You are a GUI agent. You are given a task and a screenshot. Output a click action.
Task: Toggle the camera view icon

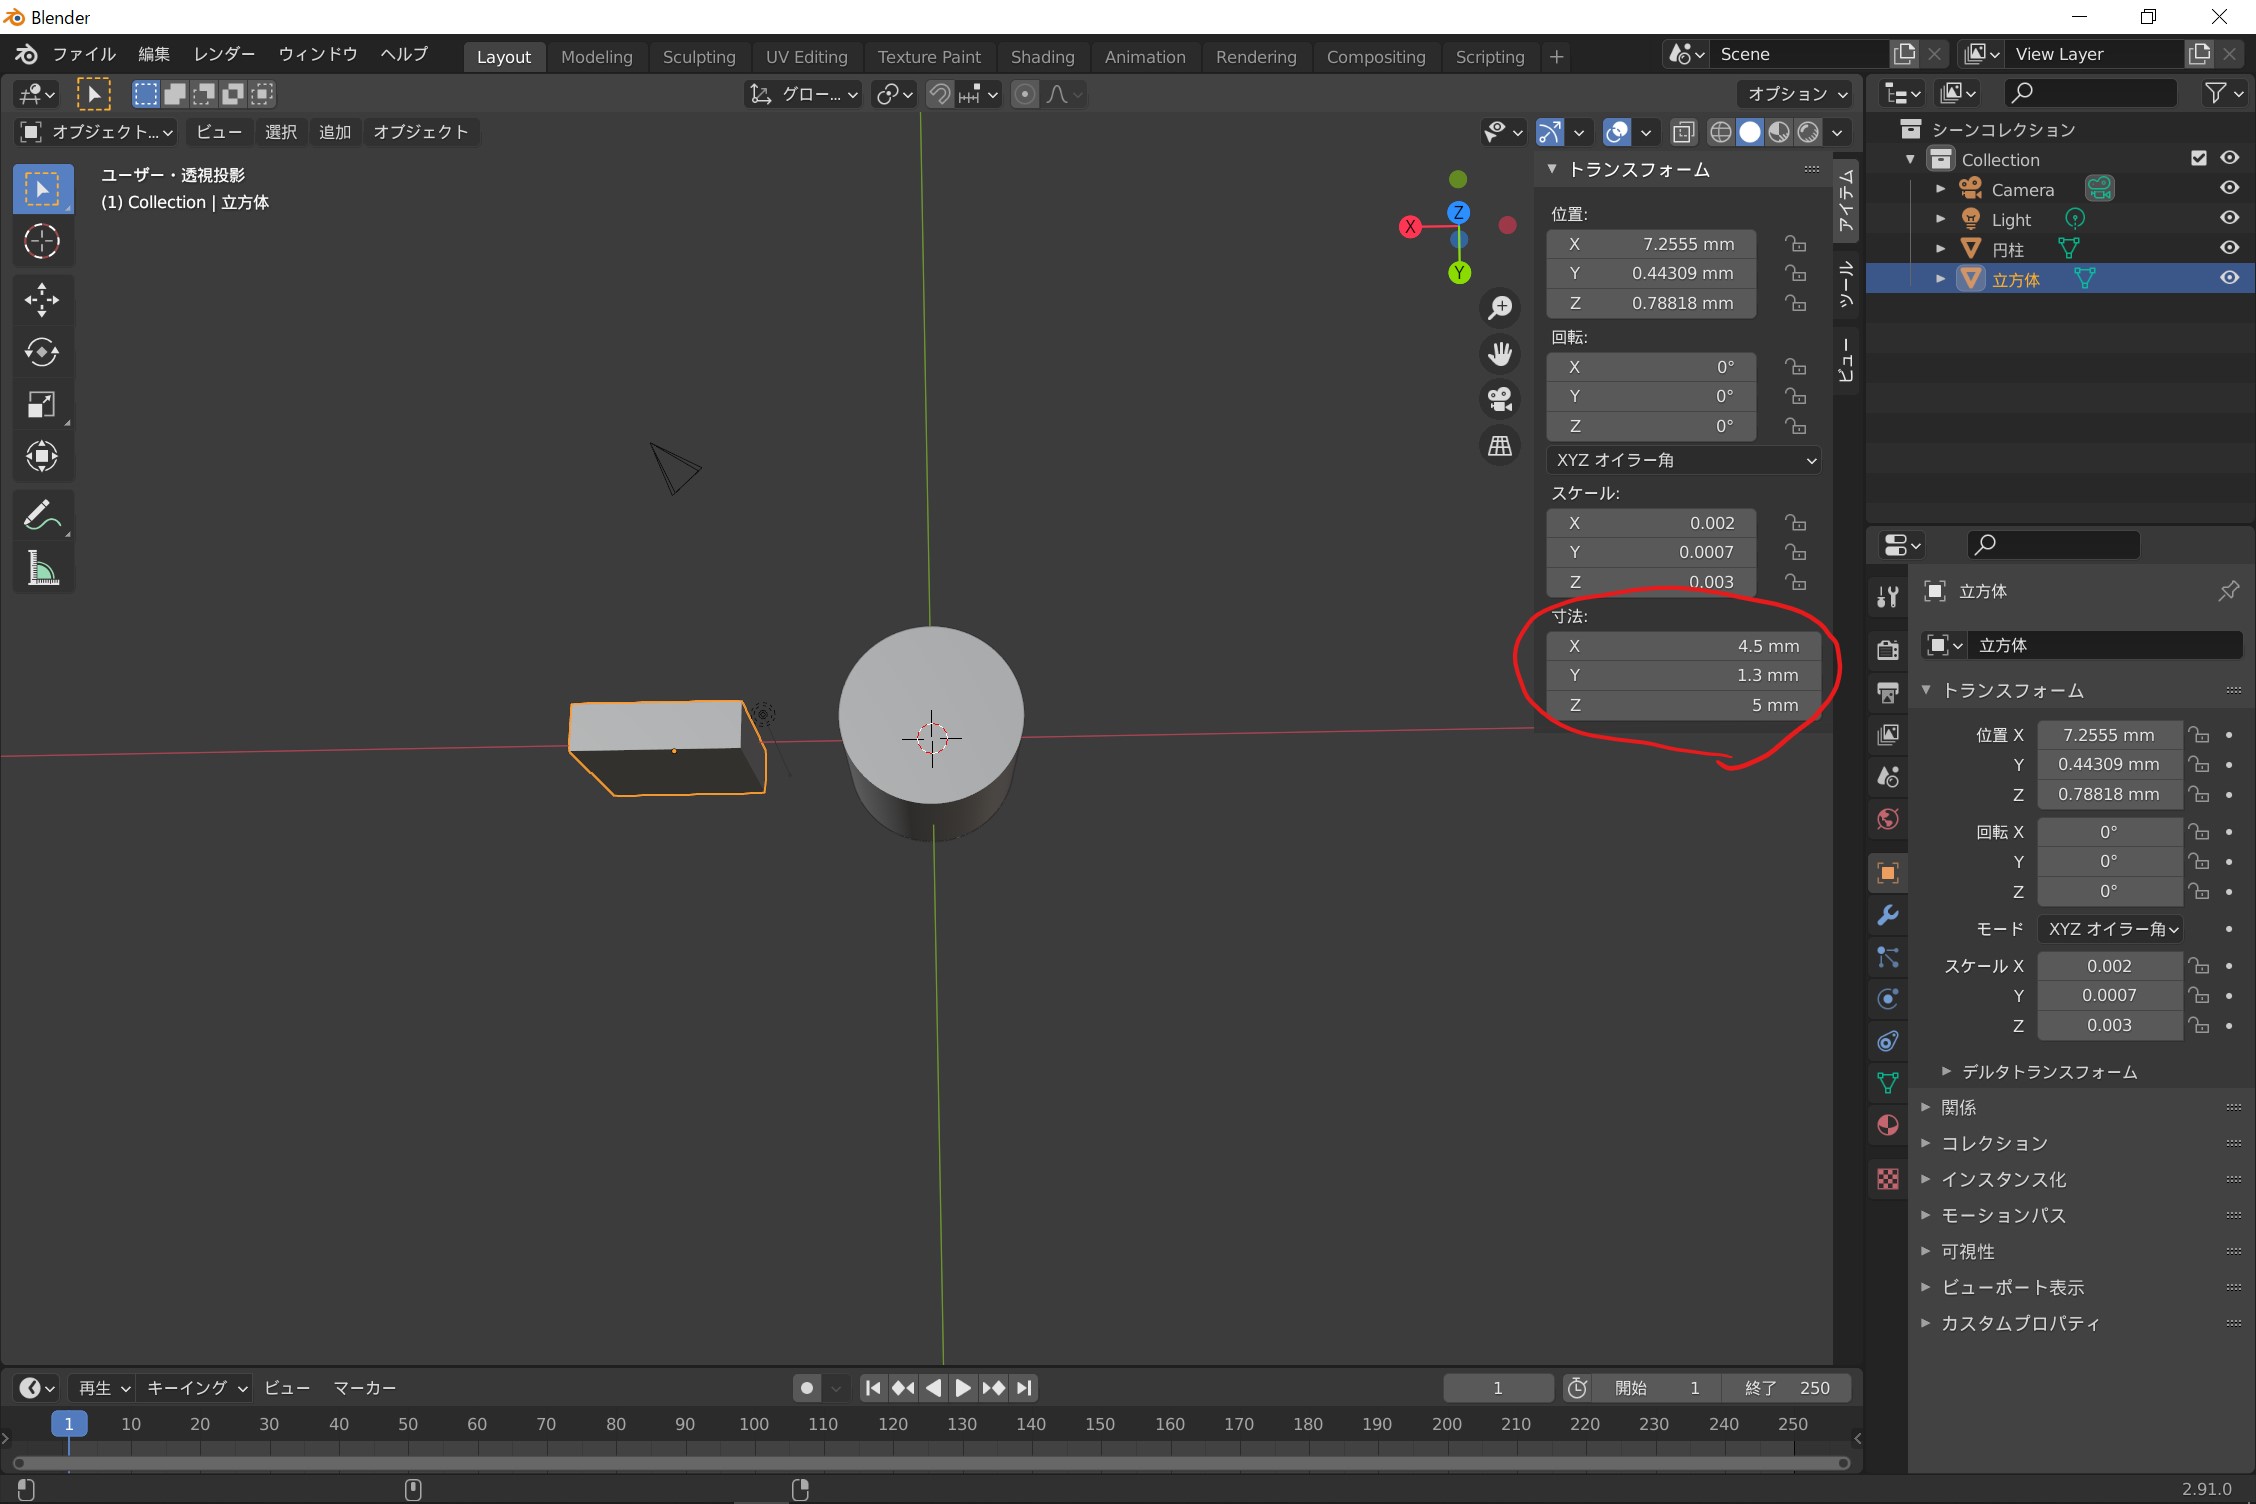(x=1500, y=399)
